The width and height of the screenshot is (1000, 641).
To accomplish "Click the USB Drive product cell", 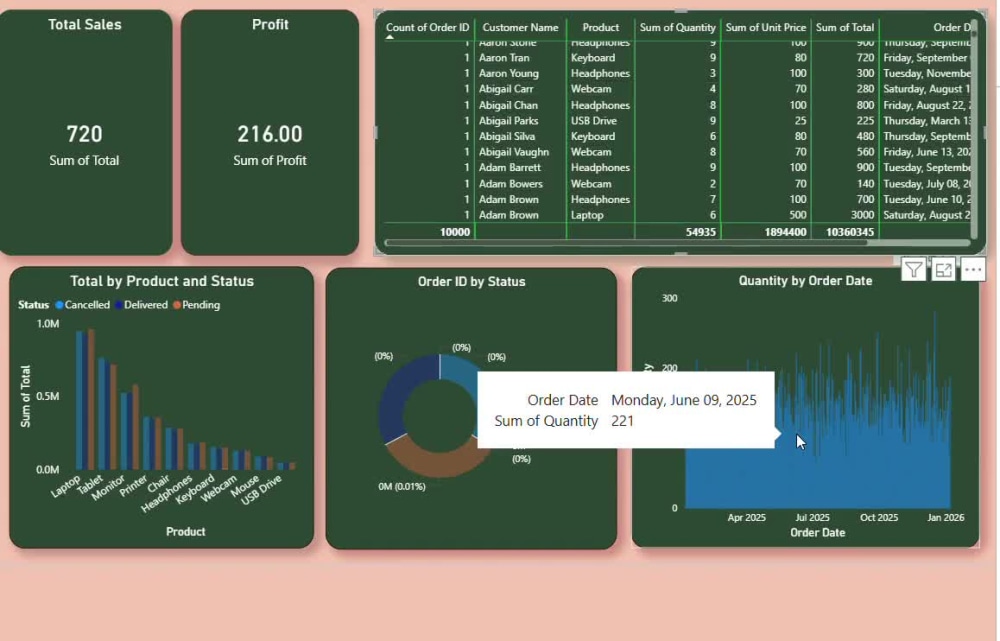I will [593, 121].
